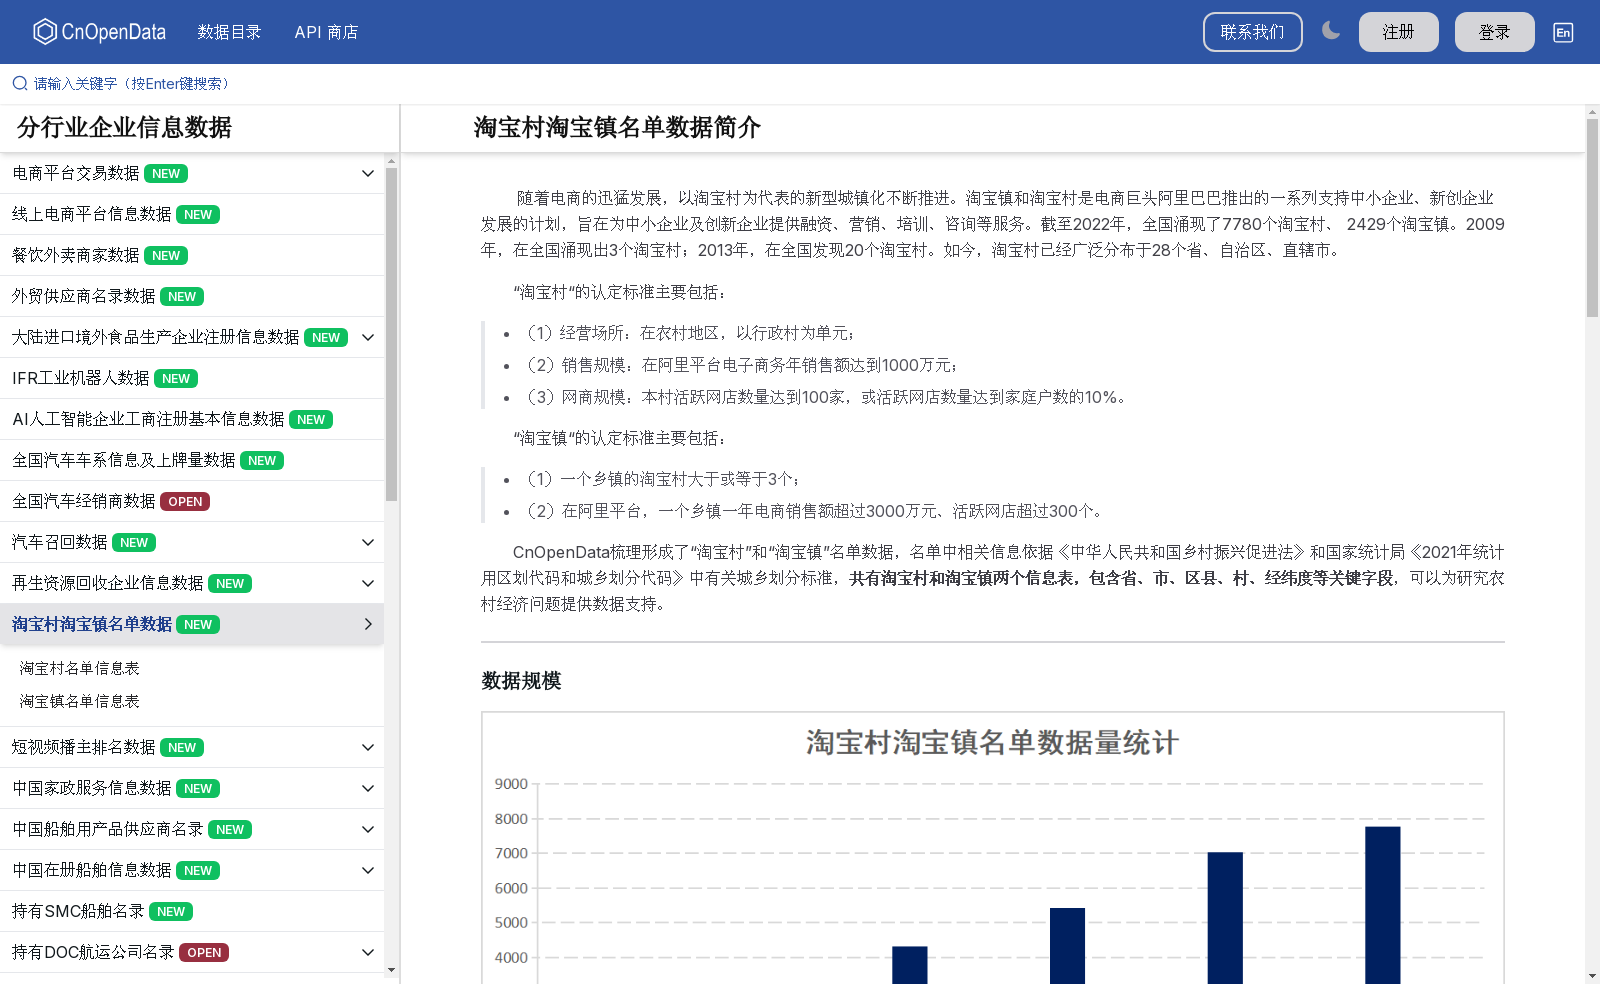The width and height of the screenshot is (1600, 1000).
Task: Focus the keyword search input field
Action: coord(132,83)
